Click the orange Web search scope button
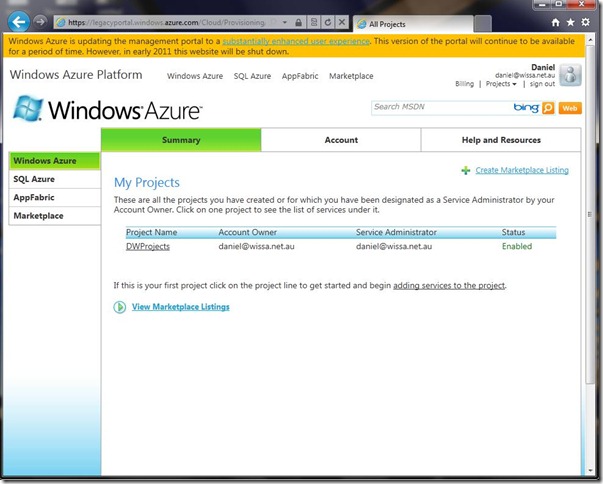 [570, 108]
